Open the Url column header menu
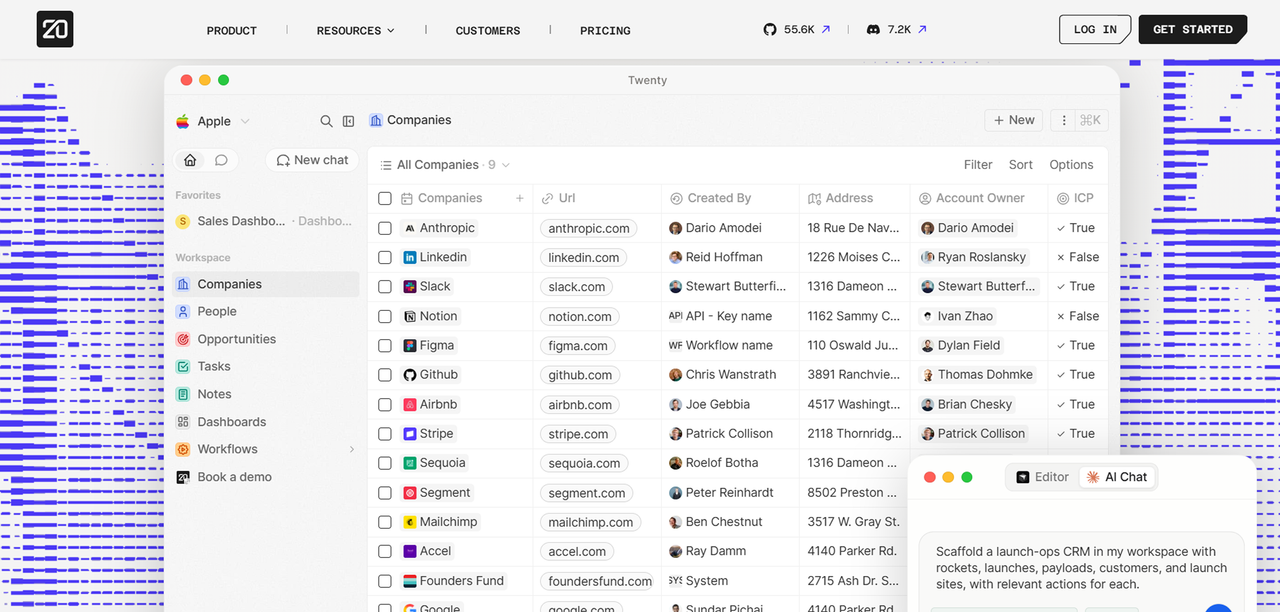 [x=597, y=198]
